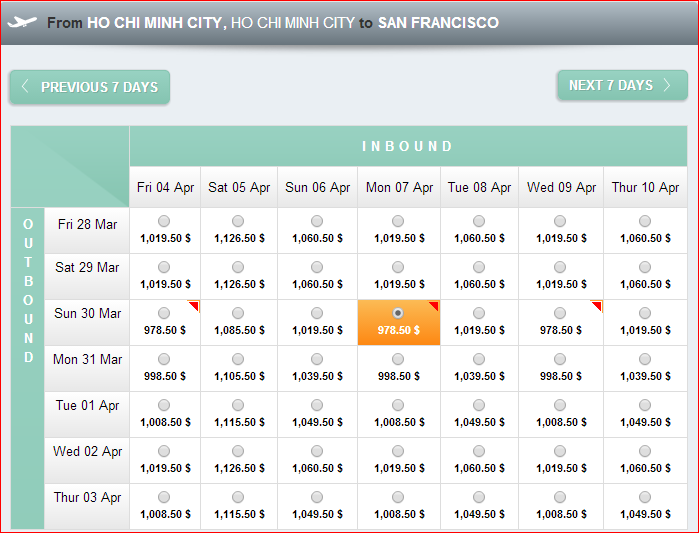Load the Next 7 Days fares
The height and width of the screenshot is (533, 699).
622,85
